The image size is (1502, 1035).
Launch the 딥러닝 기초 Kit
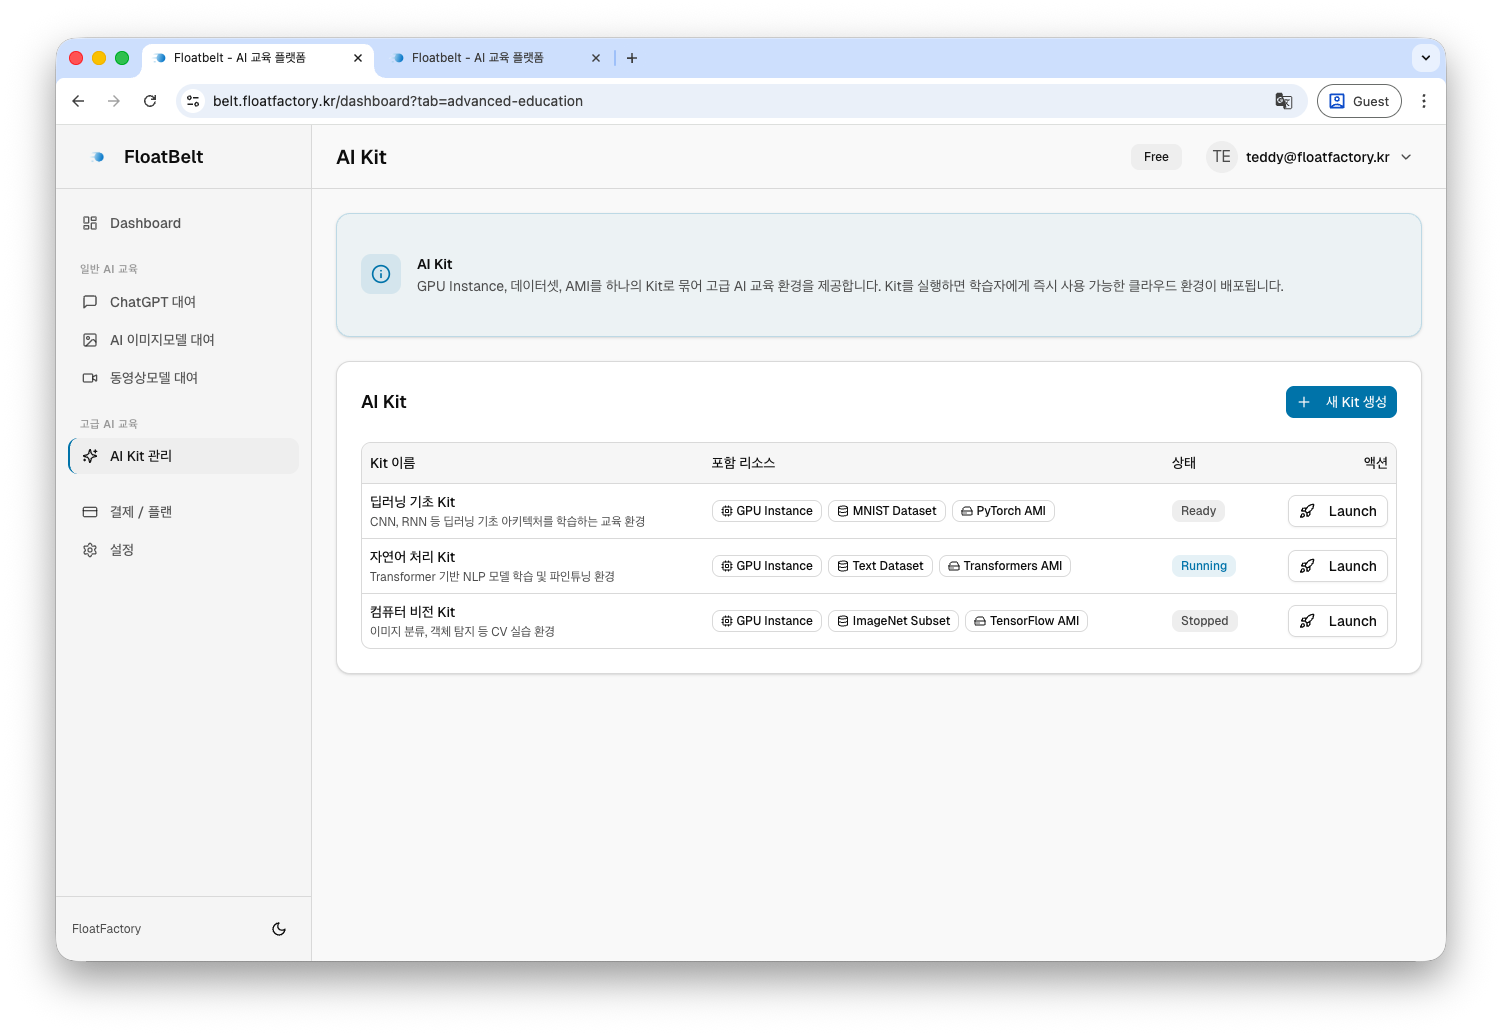[x=1337, y=511]
